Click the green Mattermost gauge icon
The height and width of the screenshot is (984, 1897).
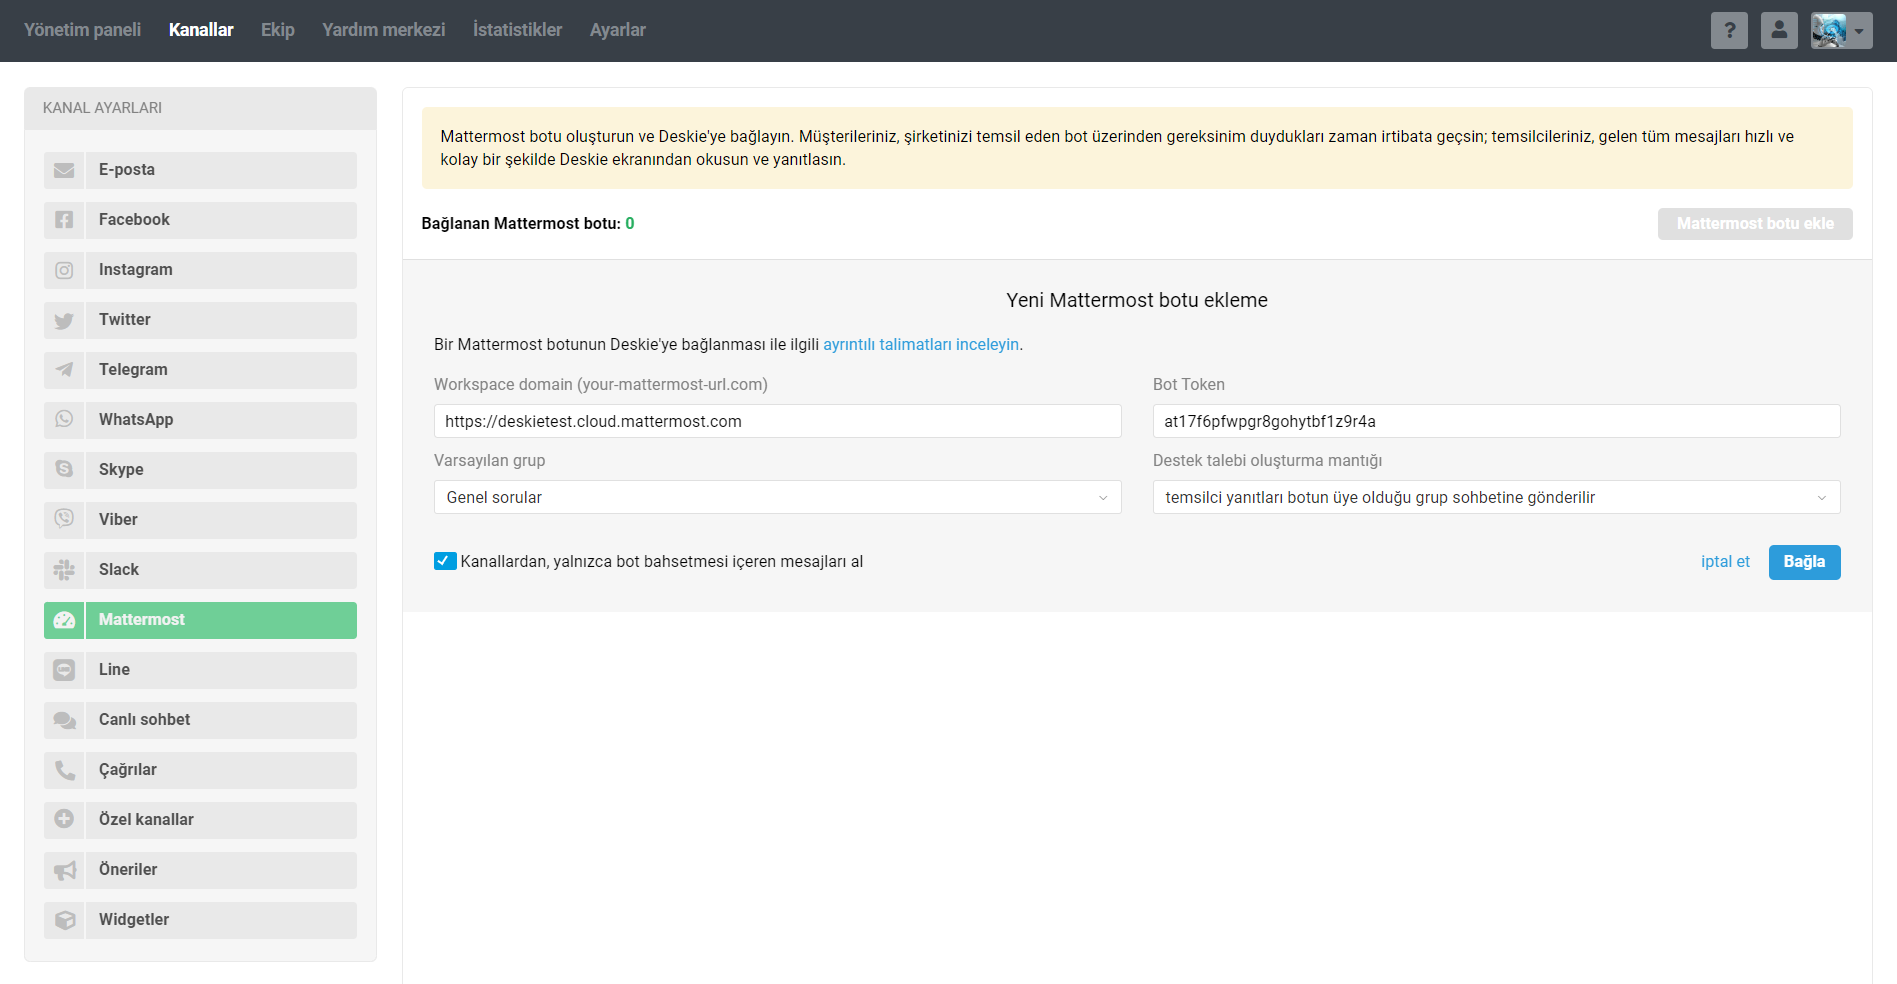(64, 620)
